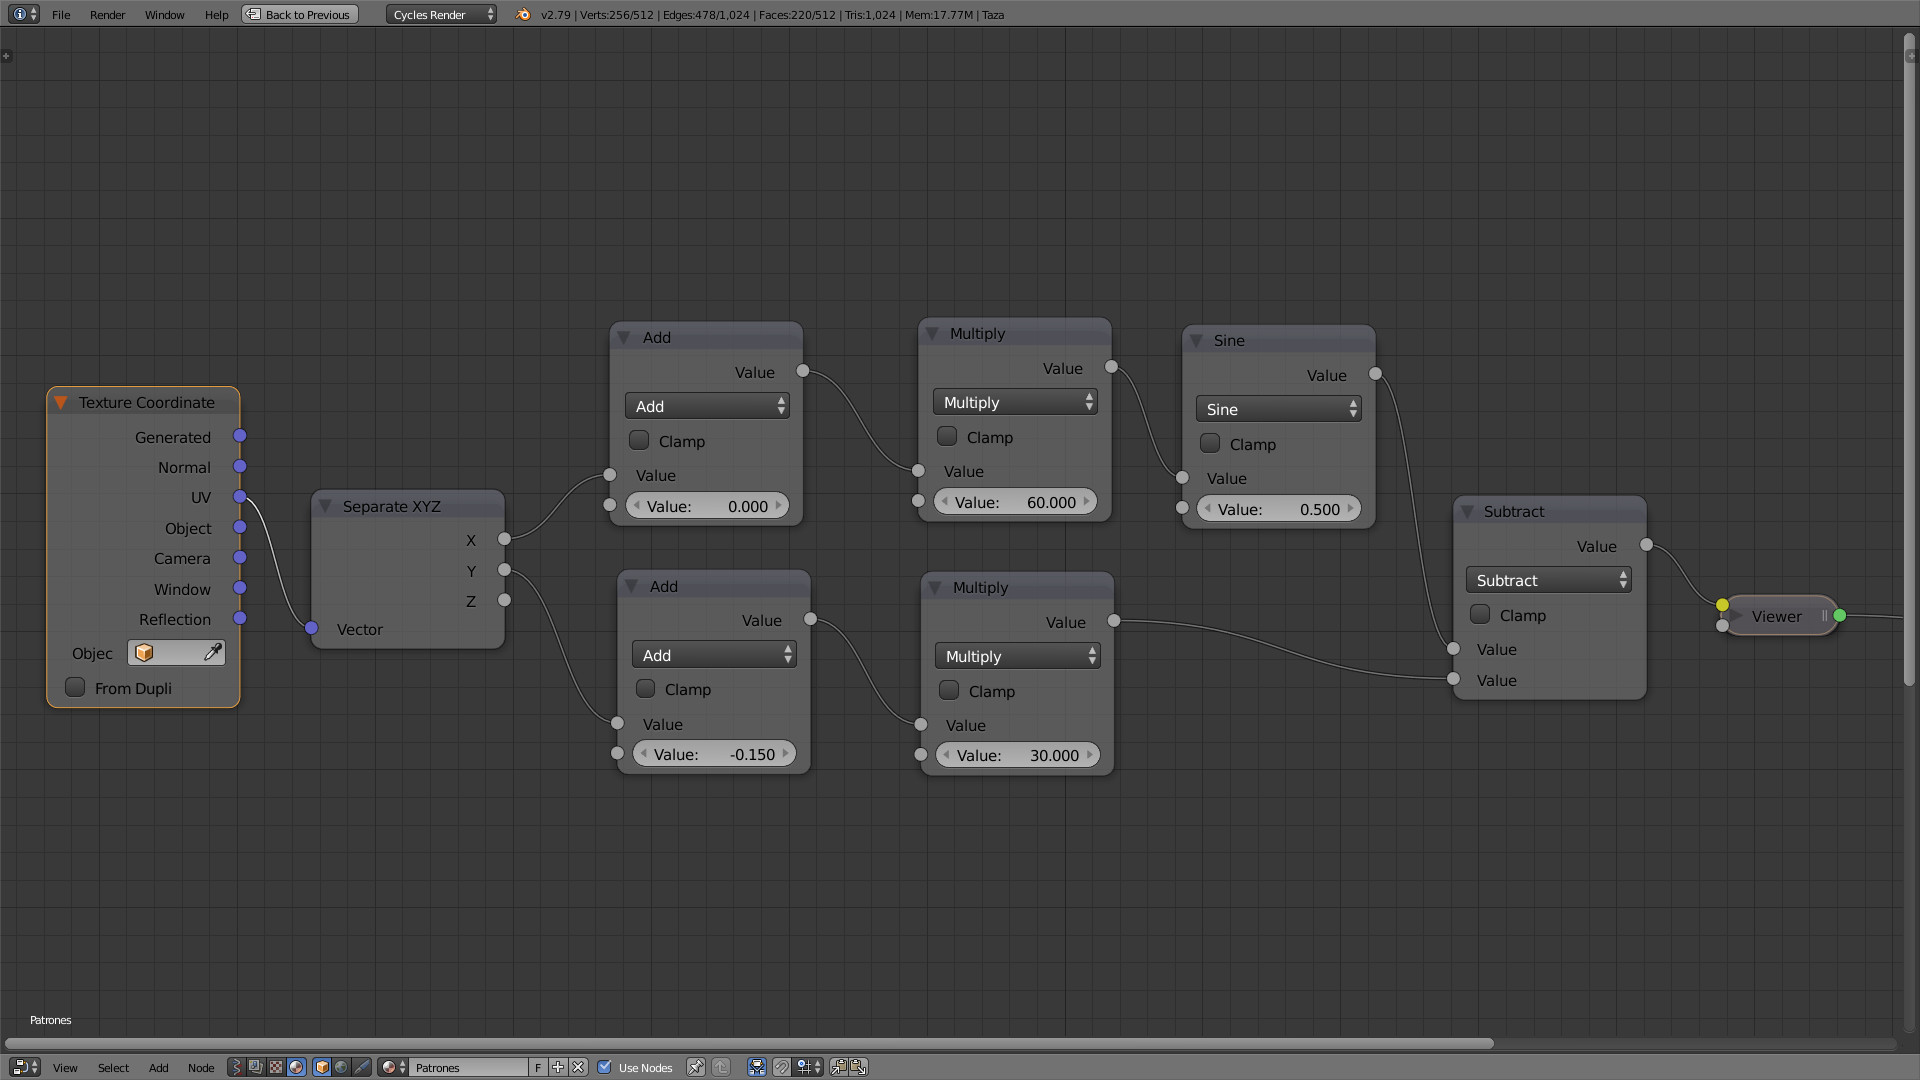Click Value 0.500 field on Sine node
The height and width of the screenshot is (1080, 1920).
pos(1278,509)
